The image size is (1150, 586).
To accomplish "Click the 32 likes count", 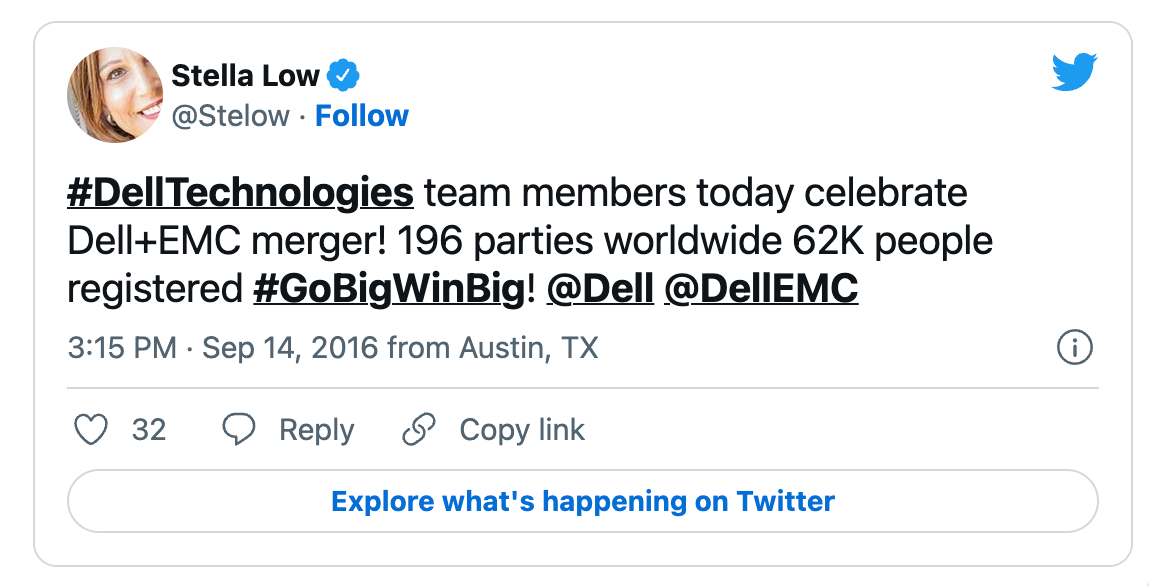I will click(149, 430).
